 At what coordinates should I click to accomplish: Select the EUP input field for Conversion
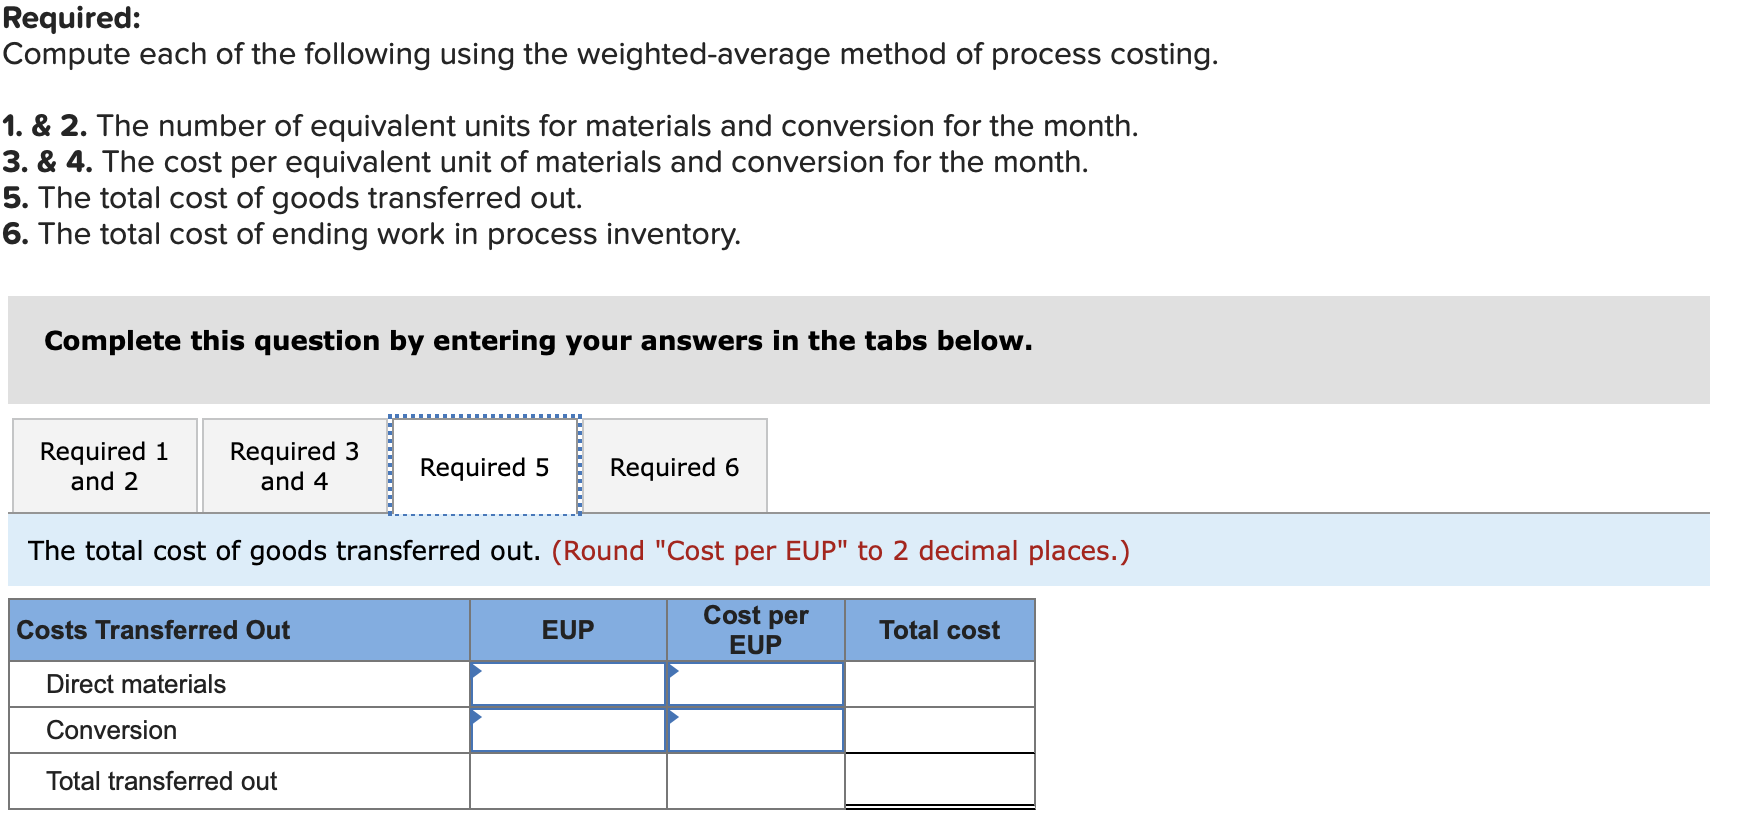coord(568,730)
